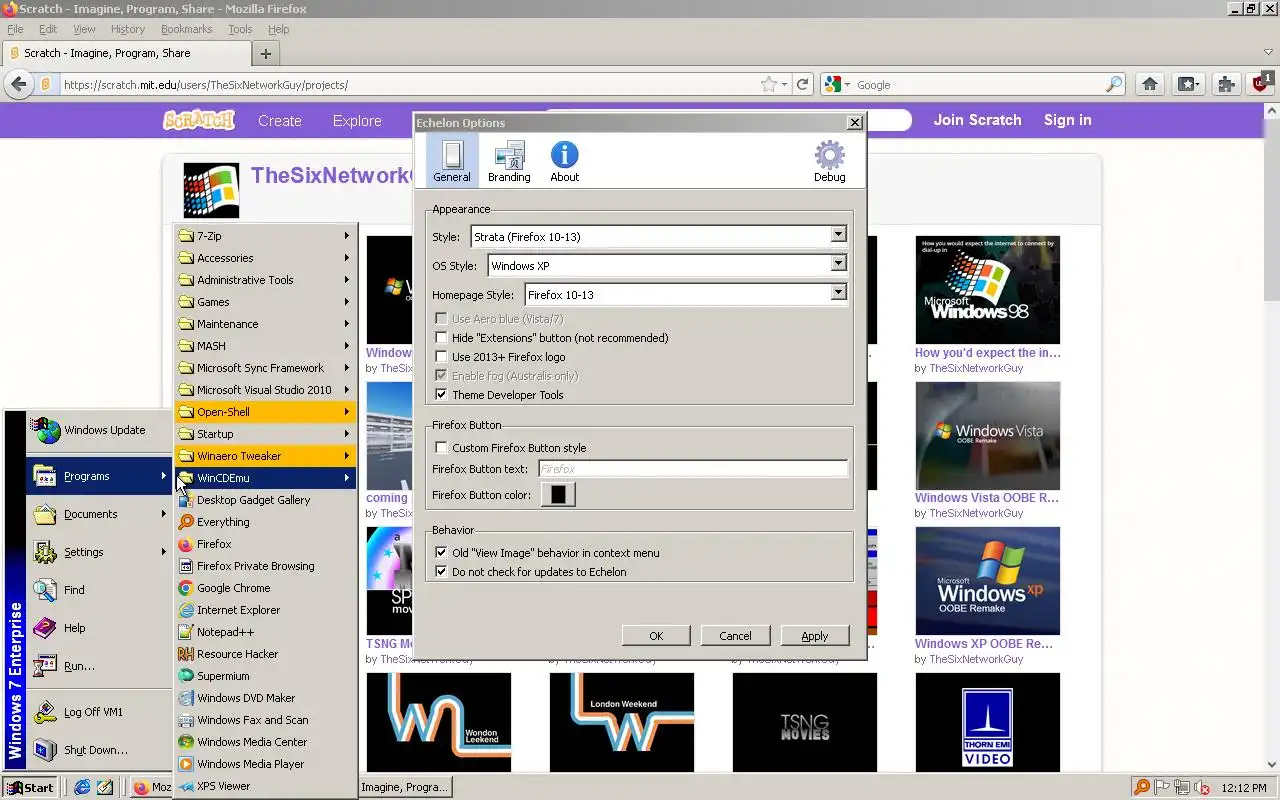Click the Sign in link on Scratch

(1068, 120)
